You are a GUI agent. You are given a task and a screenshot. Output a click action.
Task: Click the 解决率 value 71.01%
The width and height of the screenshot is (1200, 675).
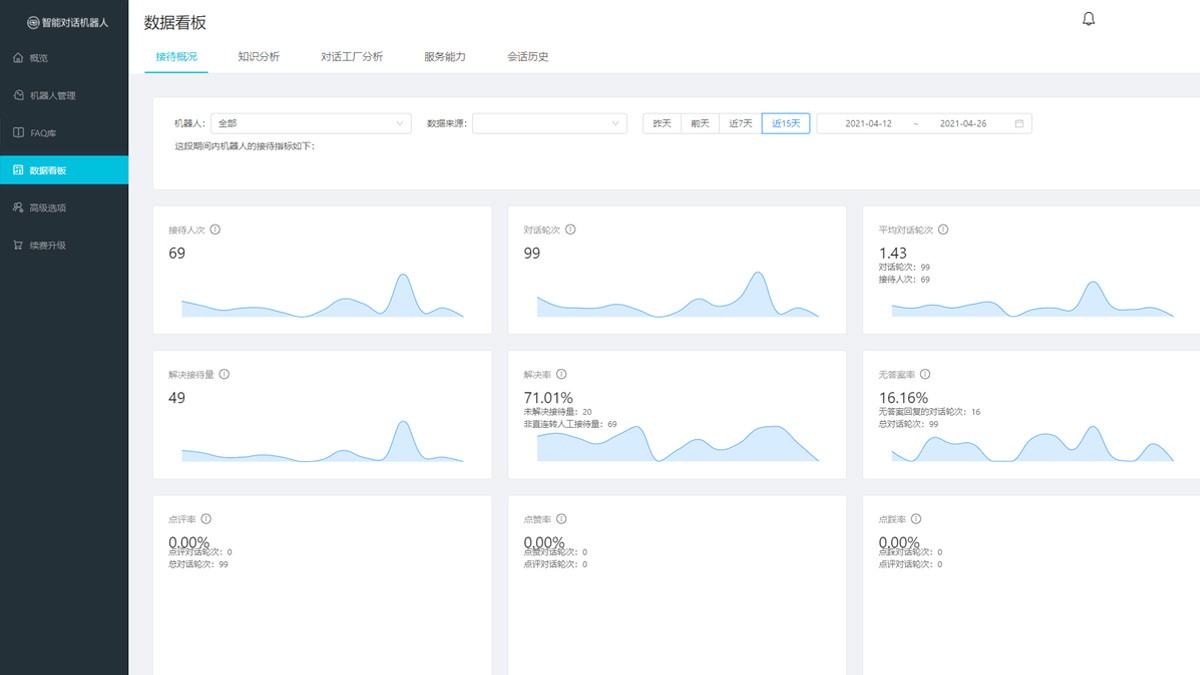549,398
